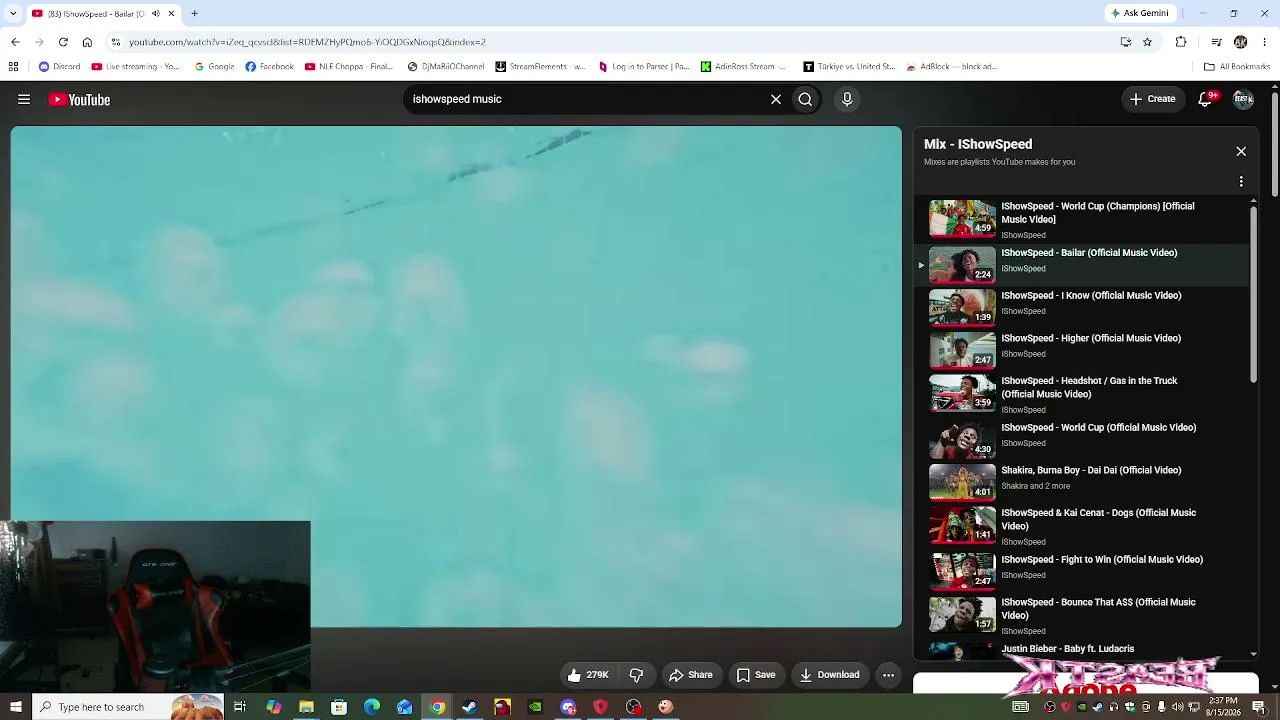Open the NLE Choppa bookmark
The image size is (1280, 720).
click(x=349, y=67)
